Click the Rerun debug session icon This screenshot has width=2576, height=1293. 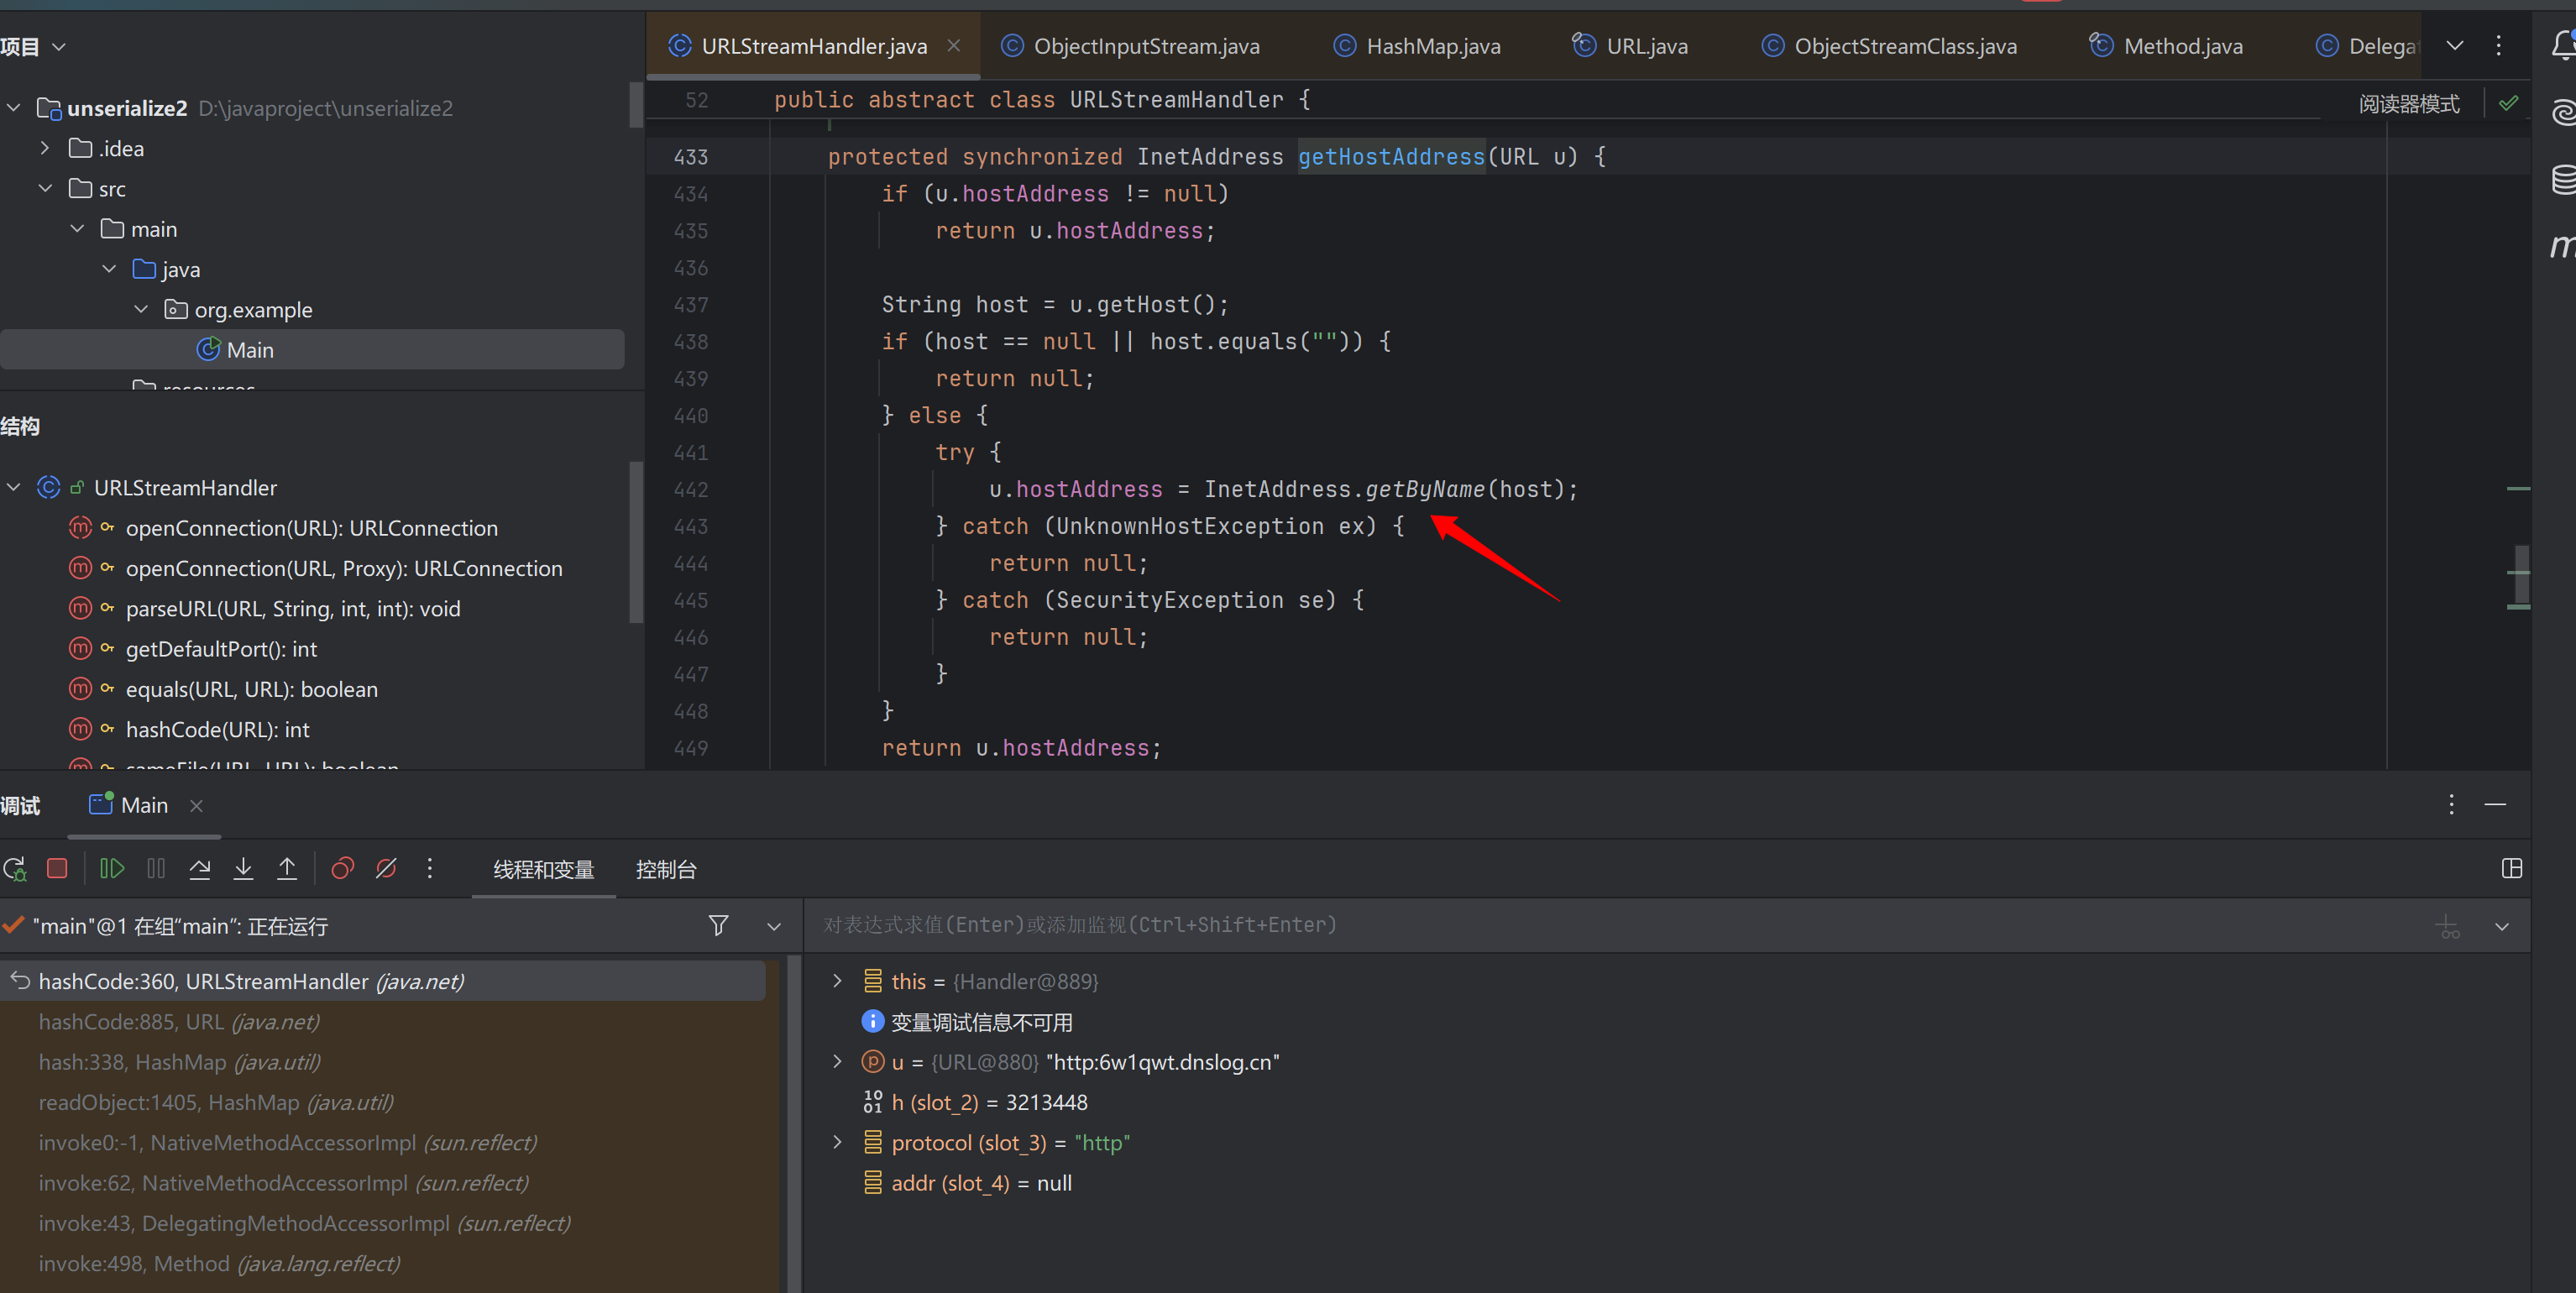(x=15, y=869)
